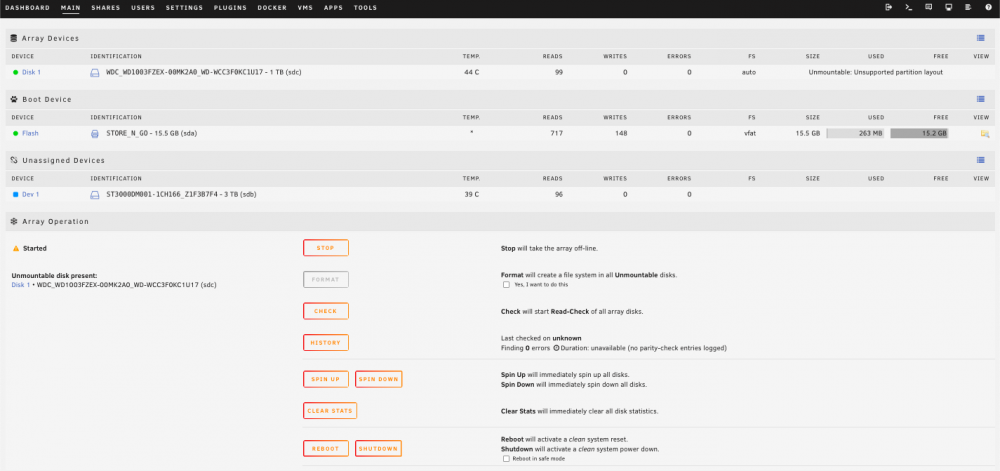Open the Dashboard tab
This screenshot has height=471, width=1000.
point(27,8)
